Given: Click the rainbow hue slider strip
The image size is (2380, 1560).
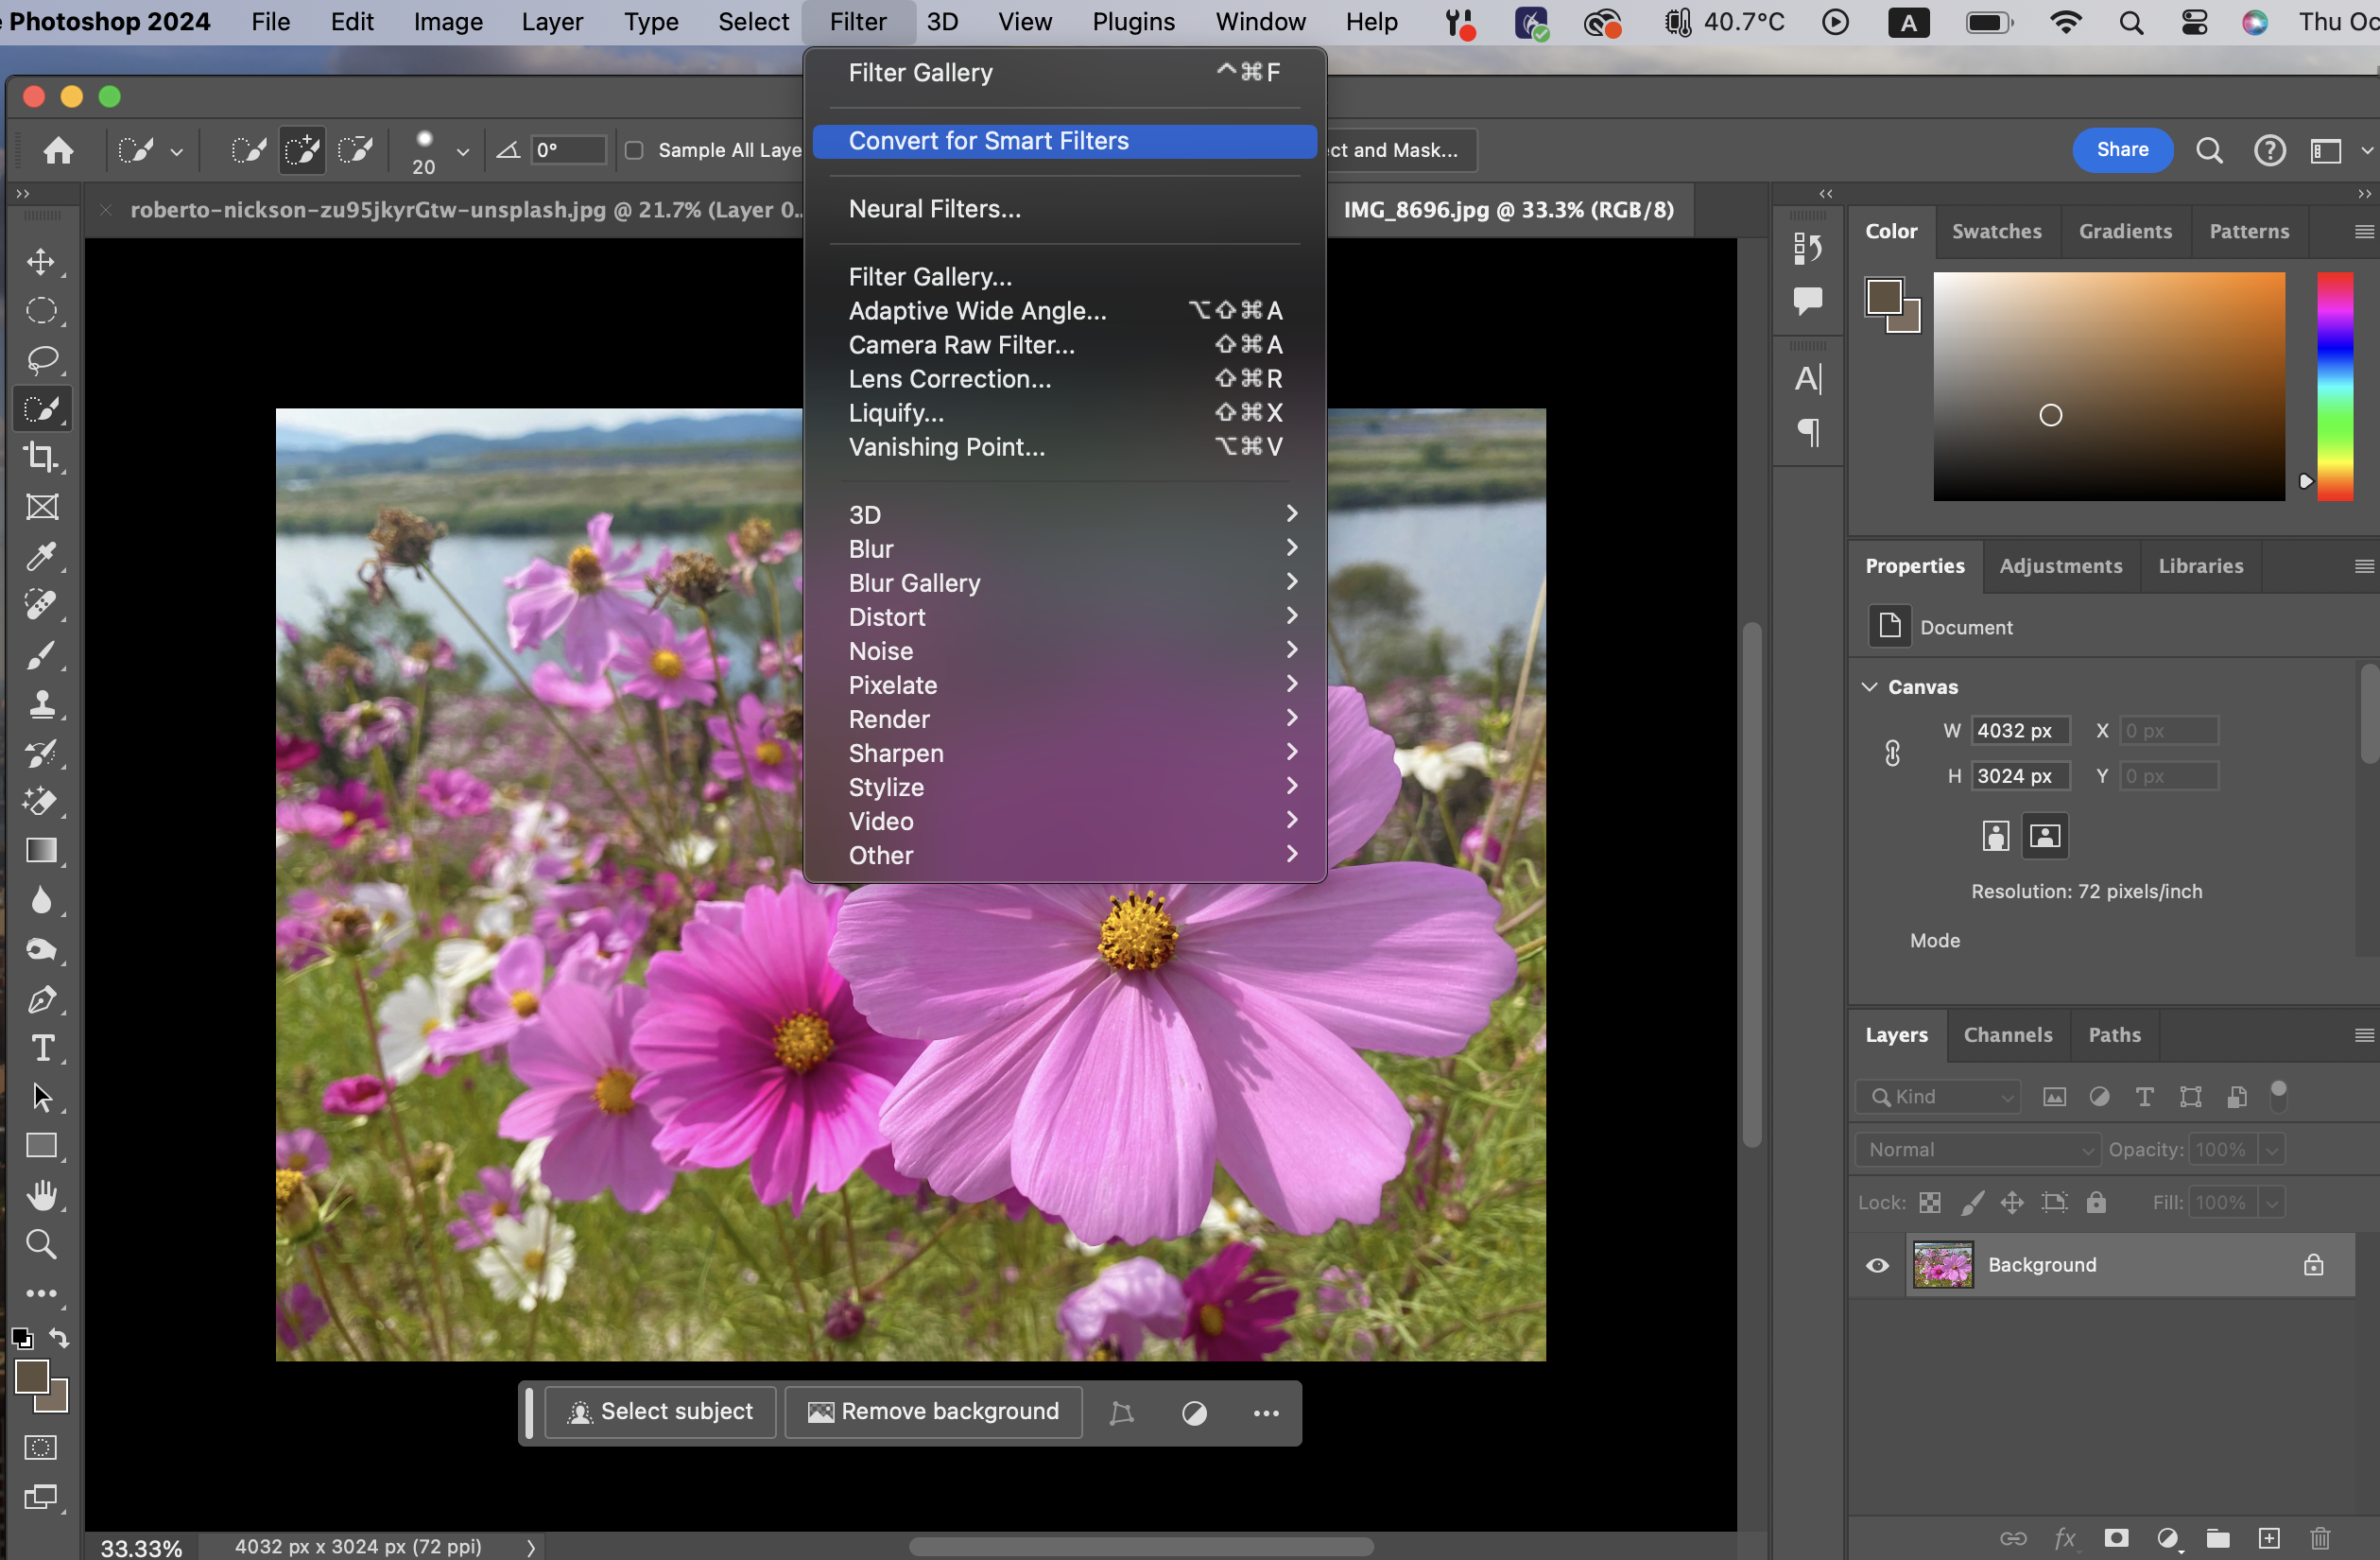Looking at the screenshot, I should coord(2335,385).
